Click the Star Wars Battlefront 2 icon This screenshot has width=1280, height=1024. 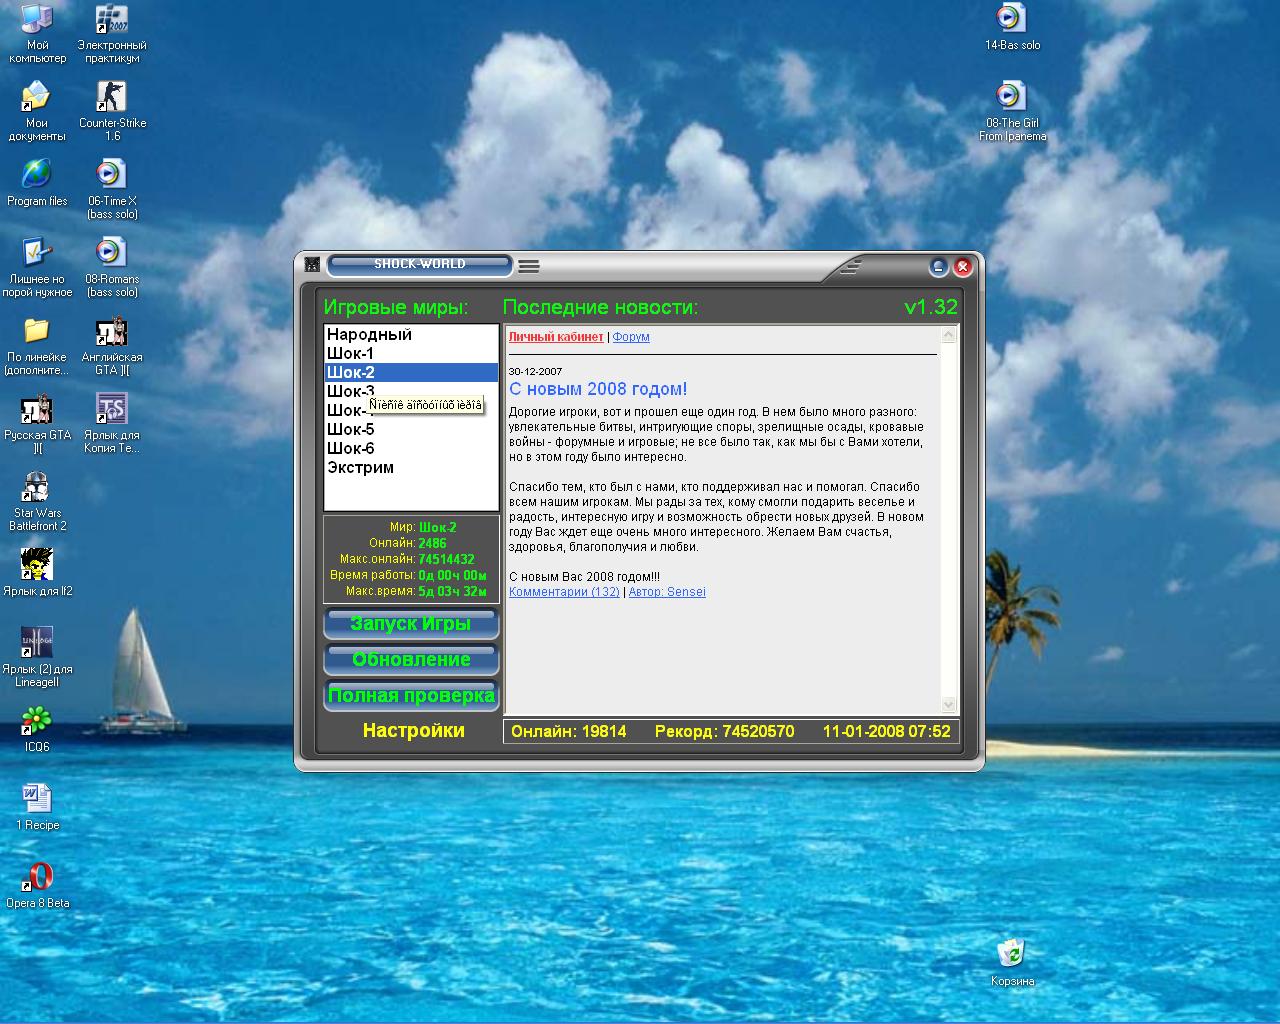(x=37, y=487)
